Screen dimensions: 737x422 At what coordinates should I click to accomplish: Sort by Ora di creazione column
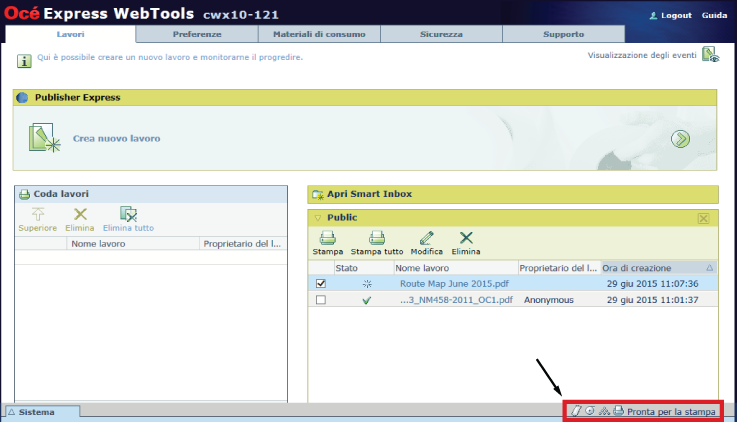(659, 268)
